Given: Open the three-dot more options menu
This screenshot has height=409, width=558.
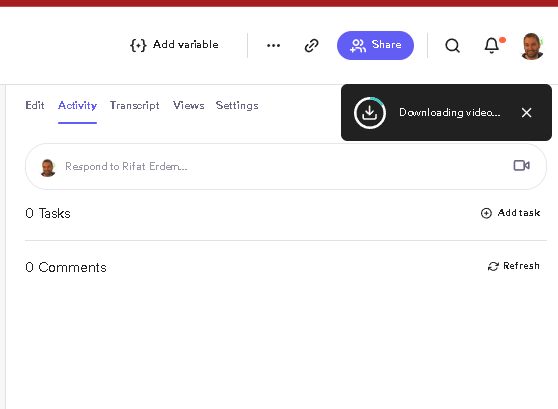Looking at the screenshot, I should 273,46.
